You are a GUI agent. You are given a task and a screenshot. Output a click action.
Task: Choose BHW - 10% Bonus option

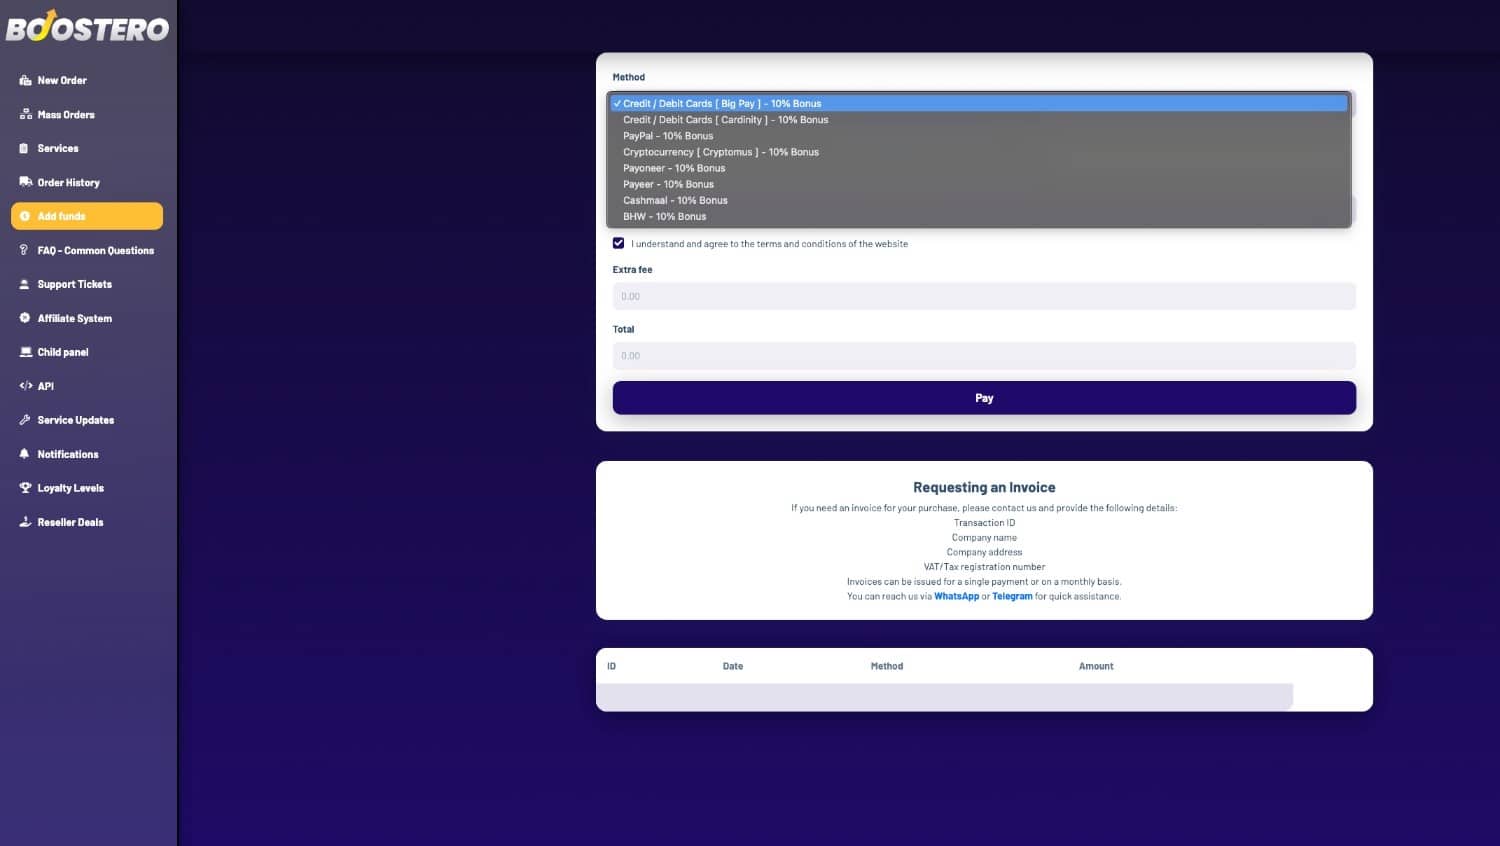[x=664, y=216]
